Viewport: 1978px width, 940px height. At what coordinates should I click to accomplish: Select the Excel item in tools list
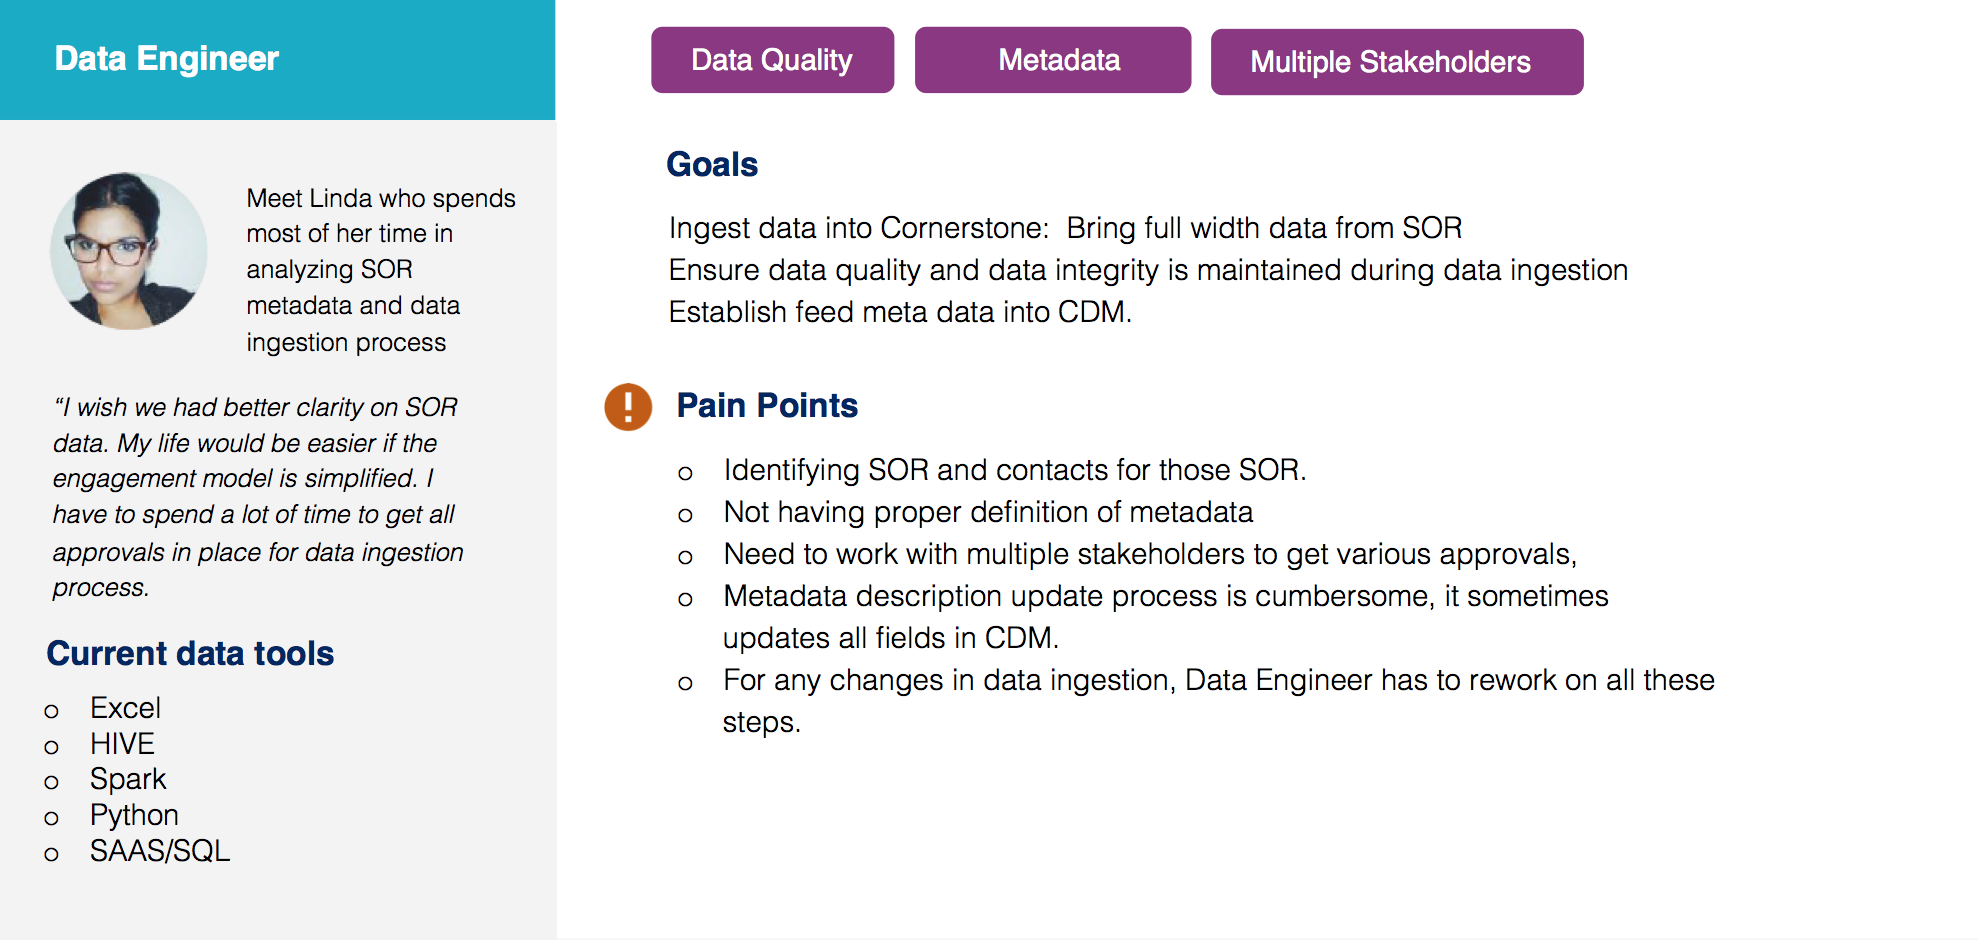tap(125, 708)
